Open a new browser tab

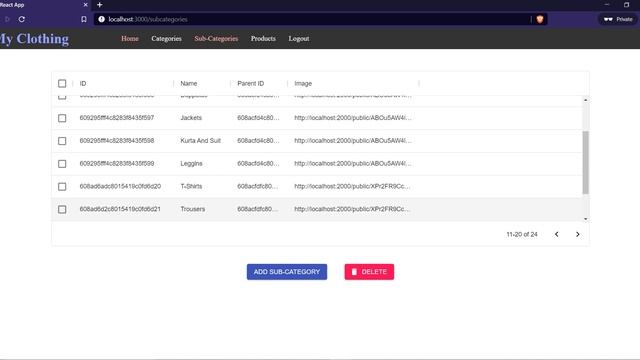click(100, 5)
